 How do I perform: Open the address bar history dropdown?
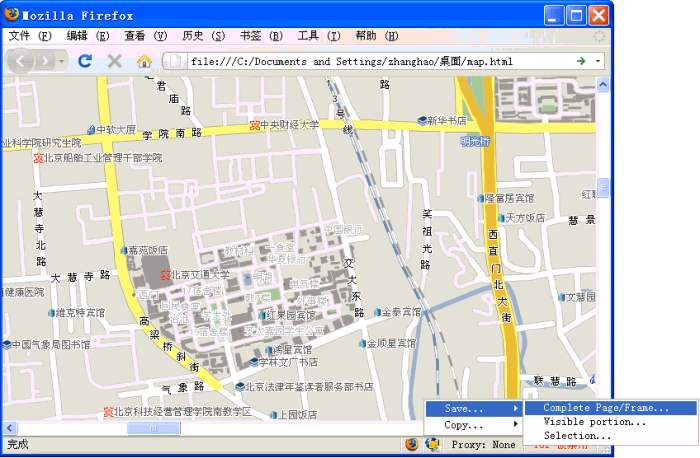pyautogui.click(x=598, y=61)
